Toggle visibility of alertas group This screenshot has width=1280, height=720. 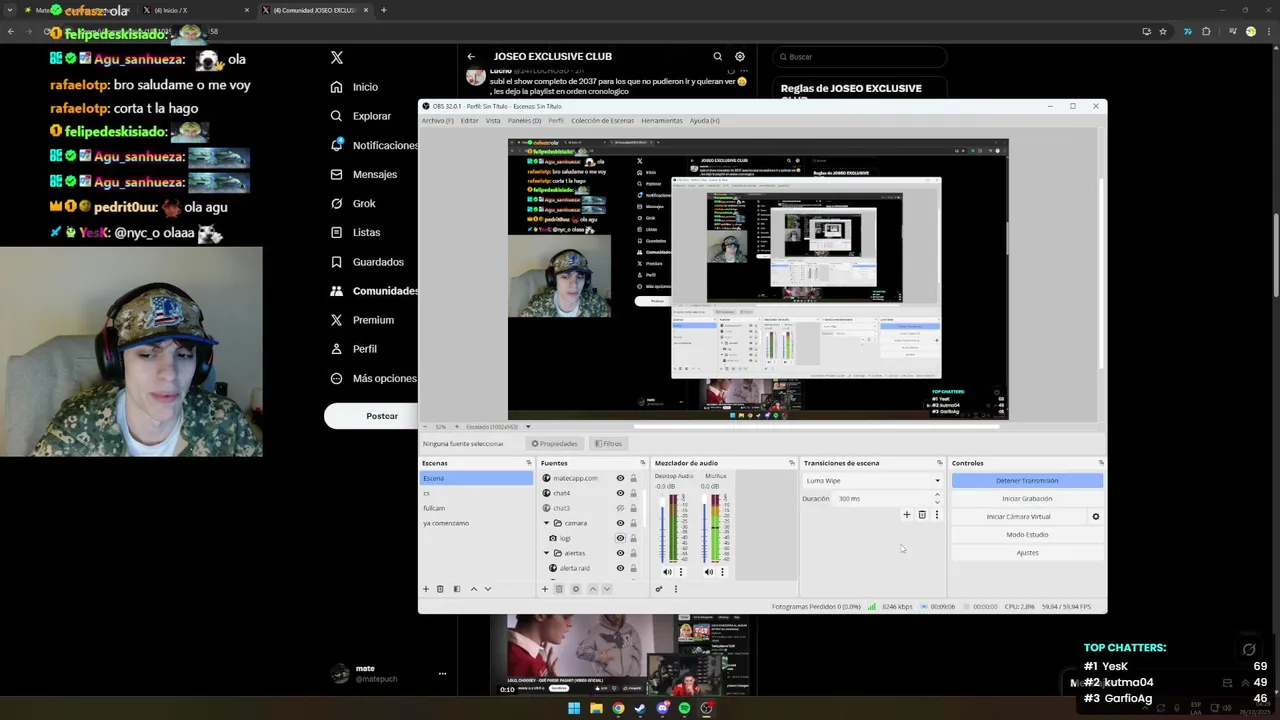click(620, 553)
